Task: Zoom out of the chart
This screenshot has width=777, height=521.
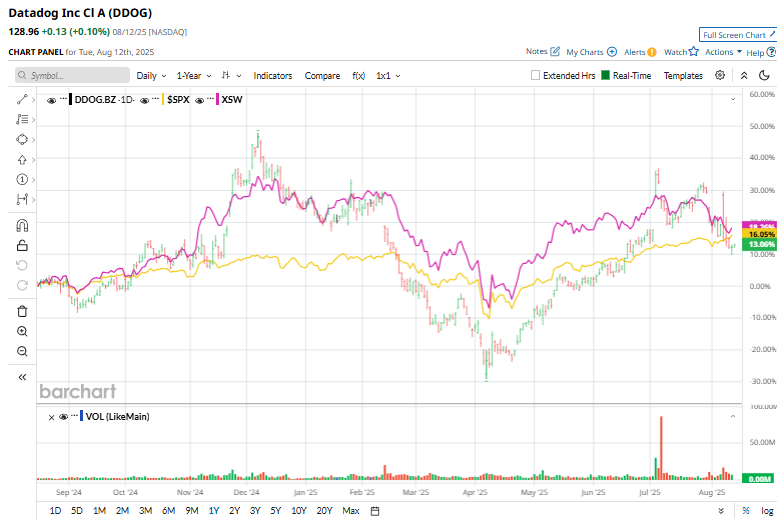Action: [x=22, y=351]
